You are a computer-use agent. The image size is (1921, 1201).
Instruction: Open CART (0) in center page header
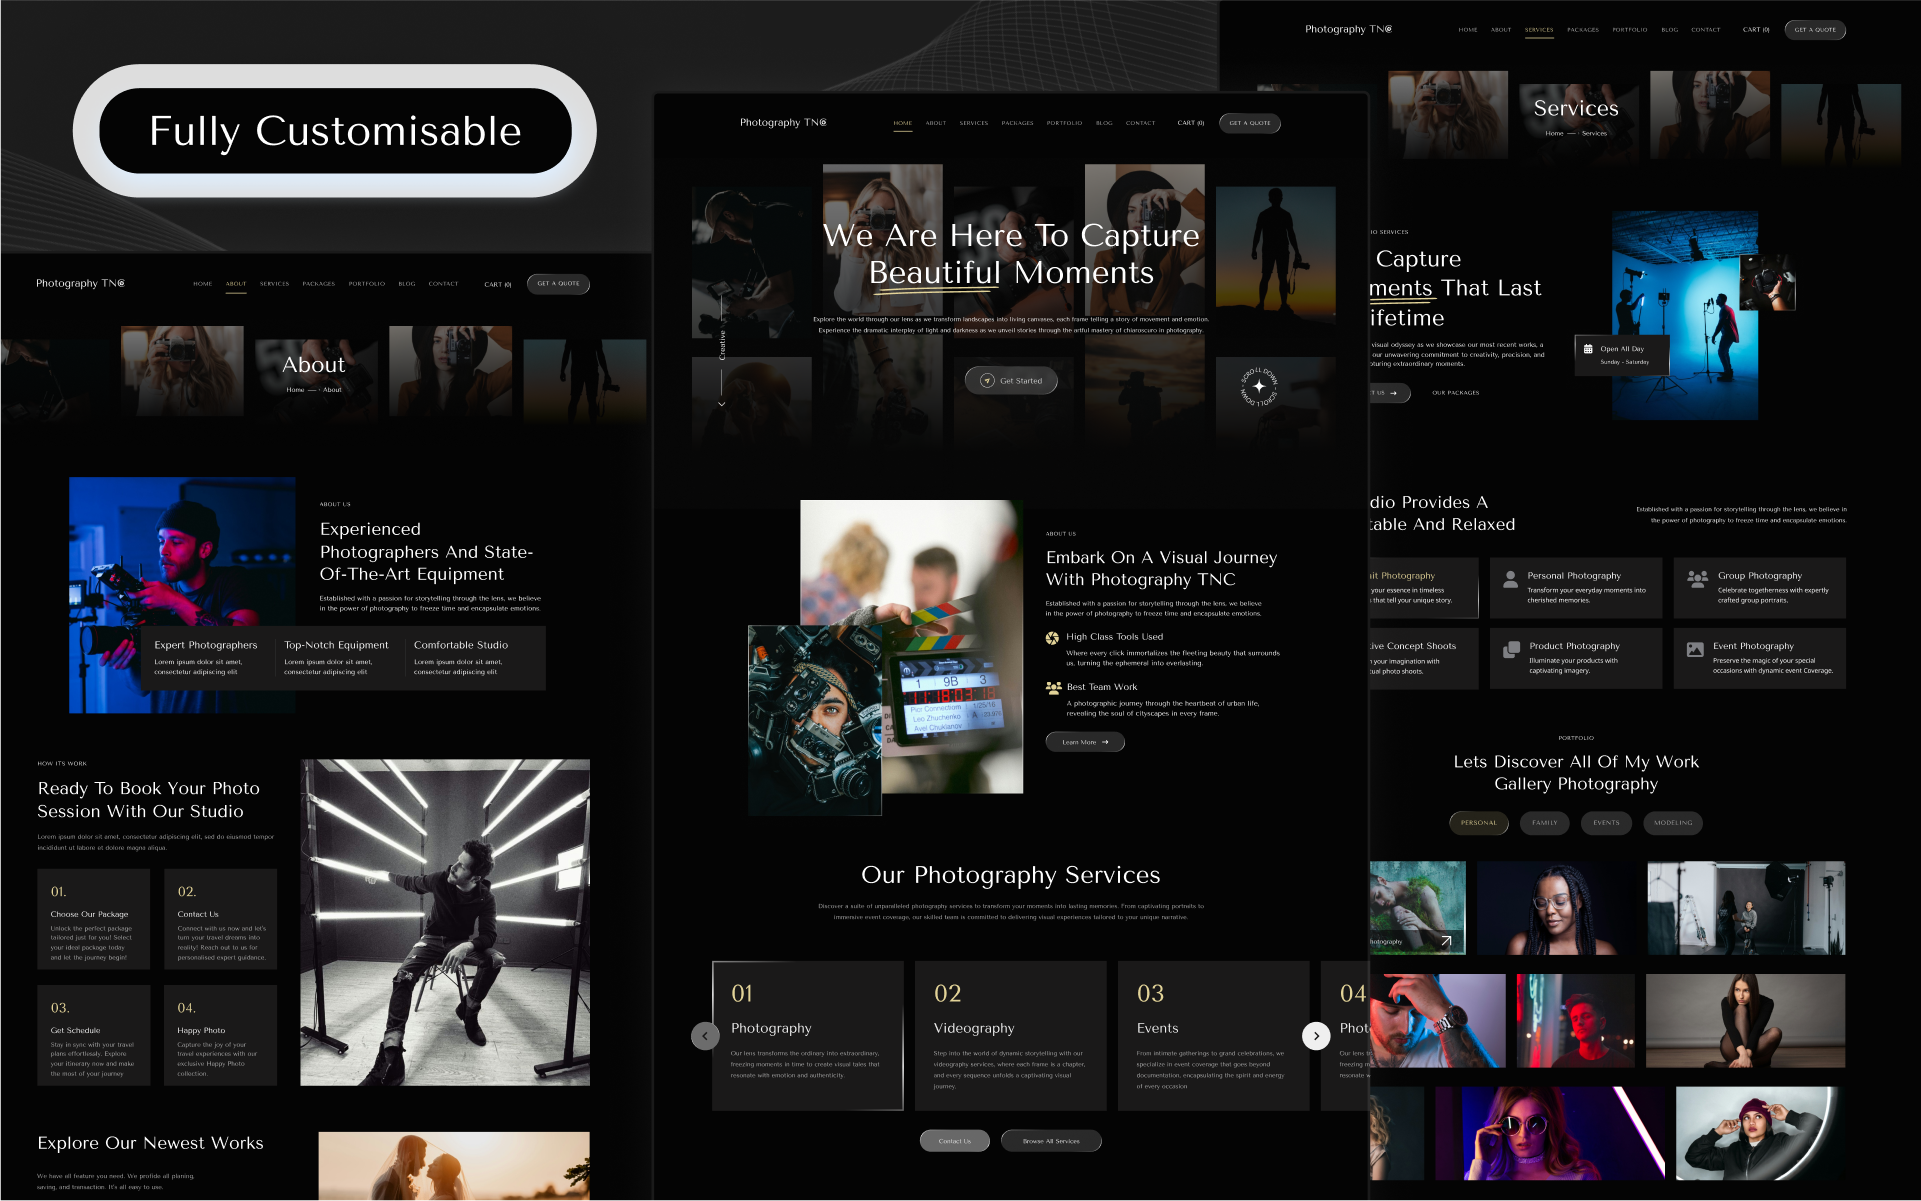coord(1191,123)
